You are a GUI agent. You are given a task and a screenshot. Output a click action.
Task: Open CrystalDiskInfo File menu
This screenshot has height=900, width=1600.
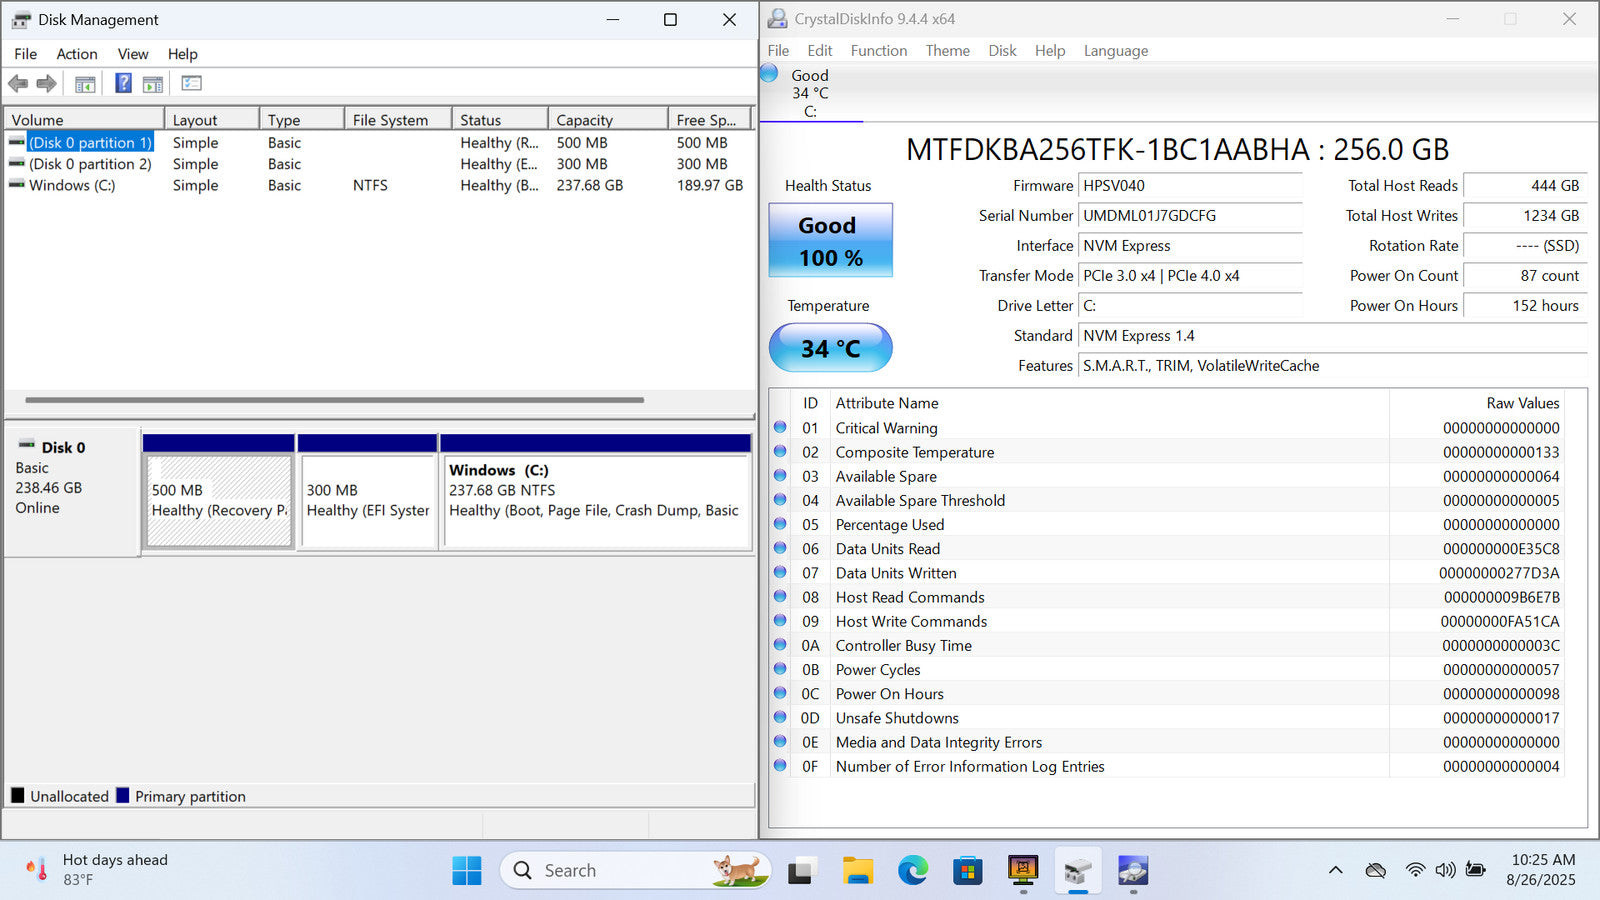[x=778, y=50]
